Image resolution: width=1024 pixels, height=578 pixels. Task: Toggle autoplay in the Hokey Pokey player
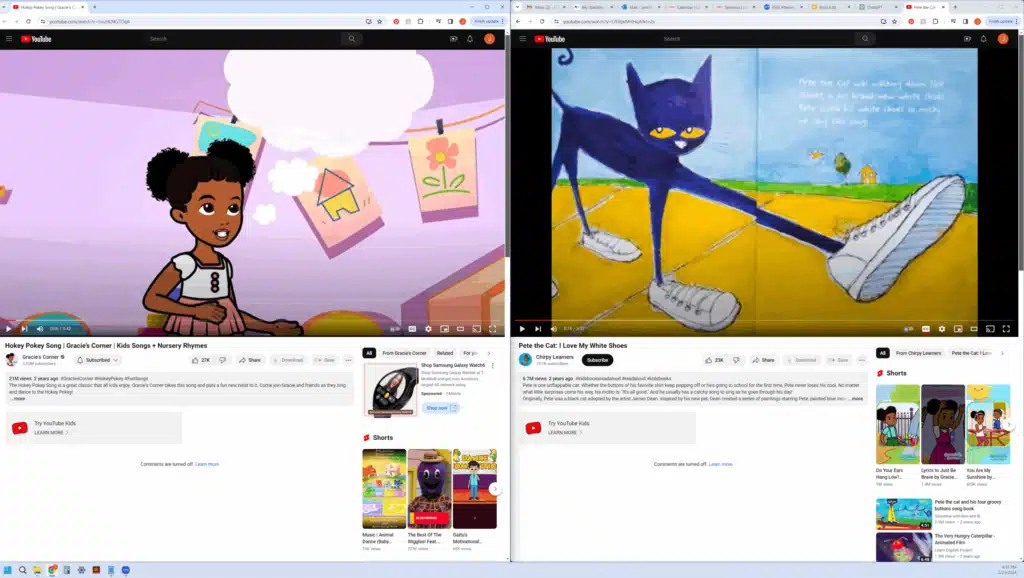click(x=395, y=328)
